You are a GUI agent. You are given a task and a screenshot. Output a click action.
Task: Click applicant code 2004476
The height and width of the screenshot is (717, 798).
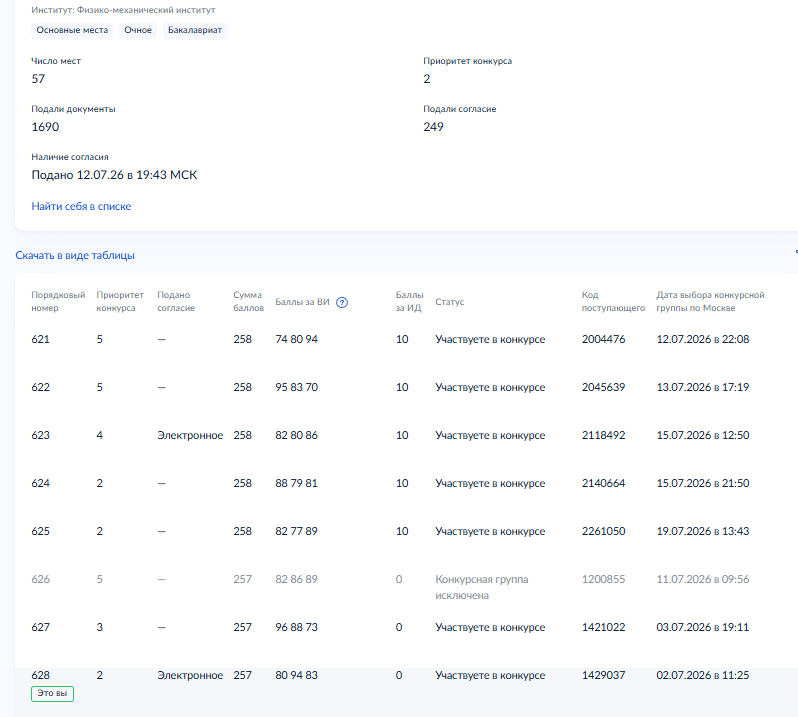tap(604, 339)
